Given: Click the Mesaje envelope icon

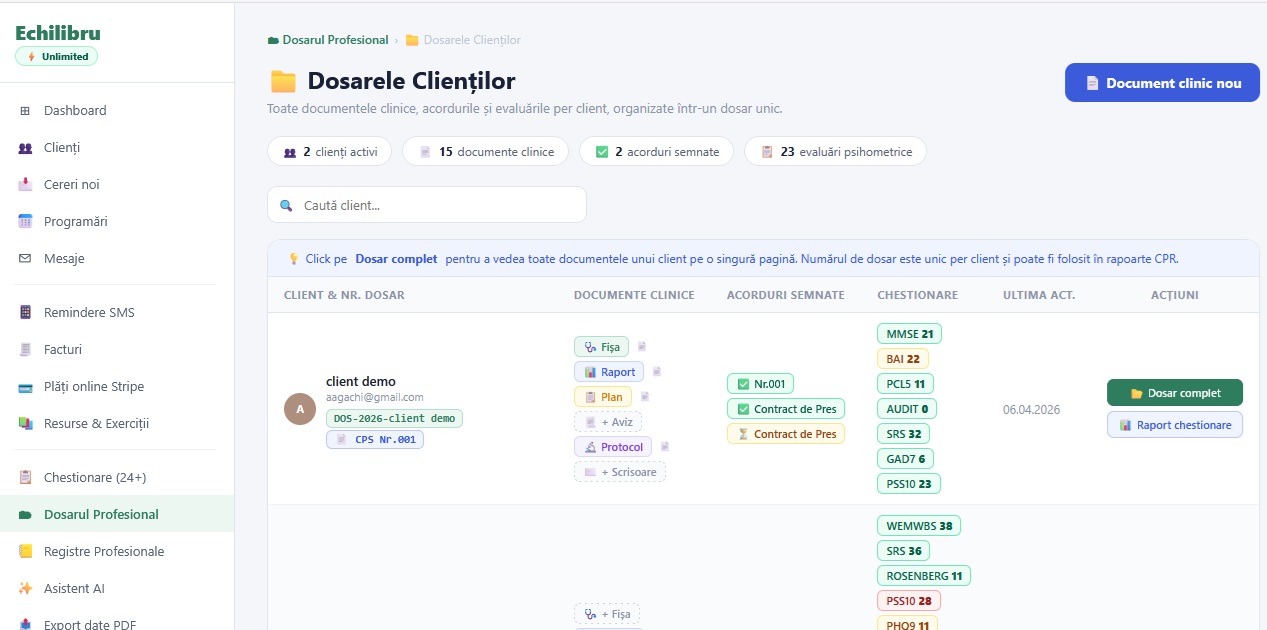Looking at the screenshot, I should coord(25,259).
